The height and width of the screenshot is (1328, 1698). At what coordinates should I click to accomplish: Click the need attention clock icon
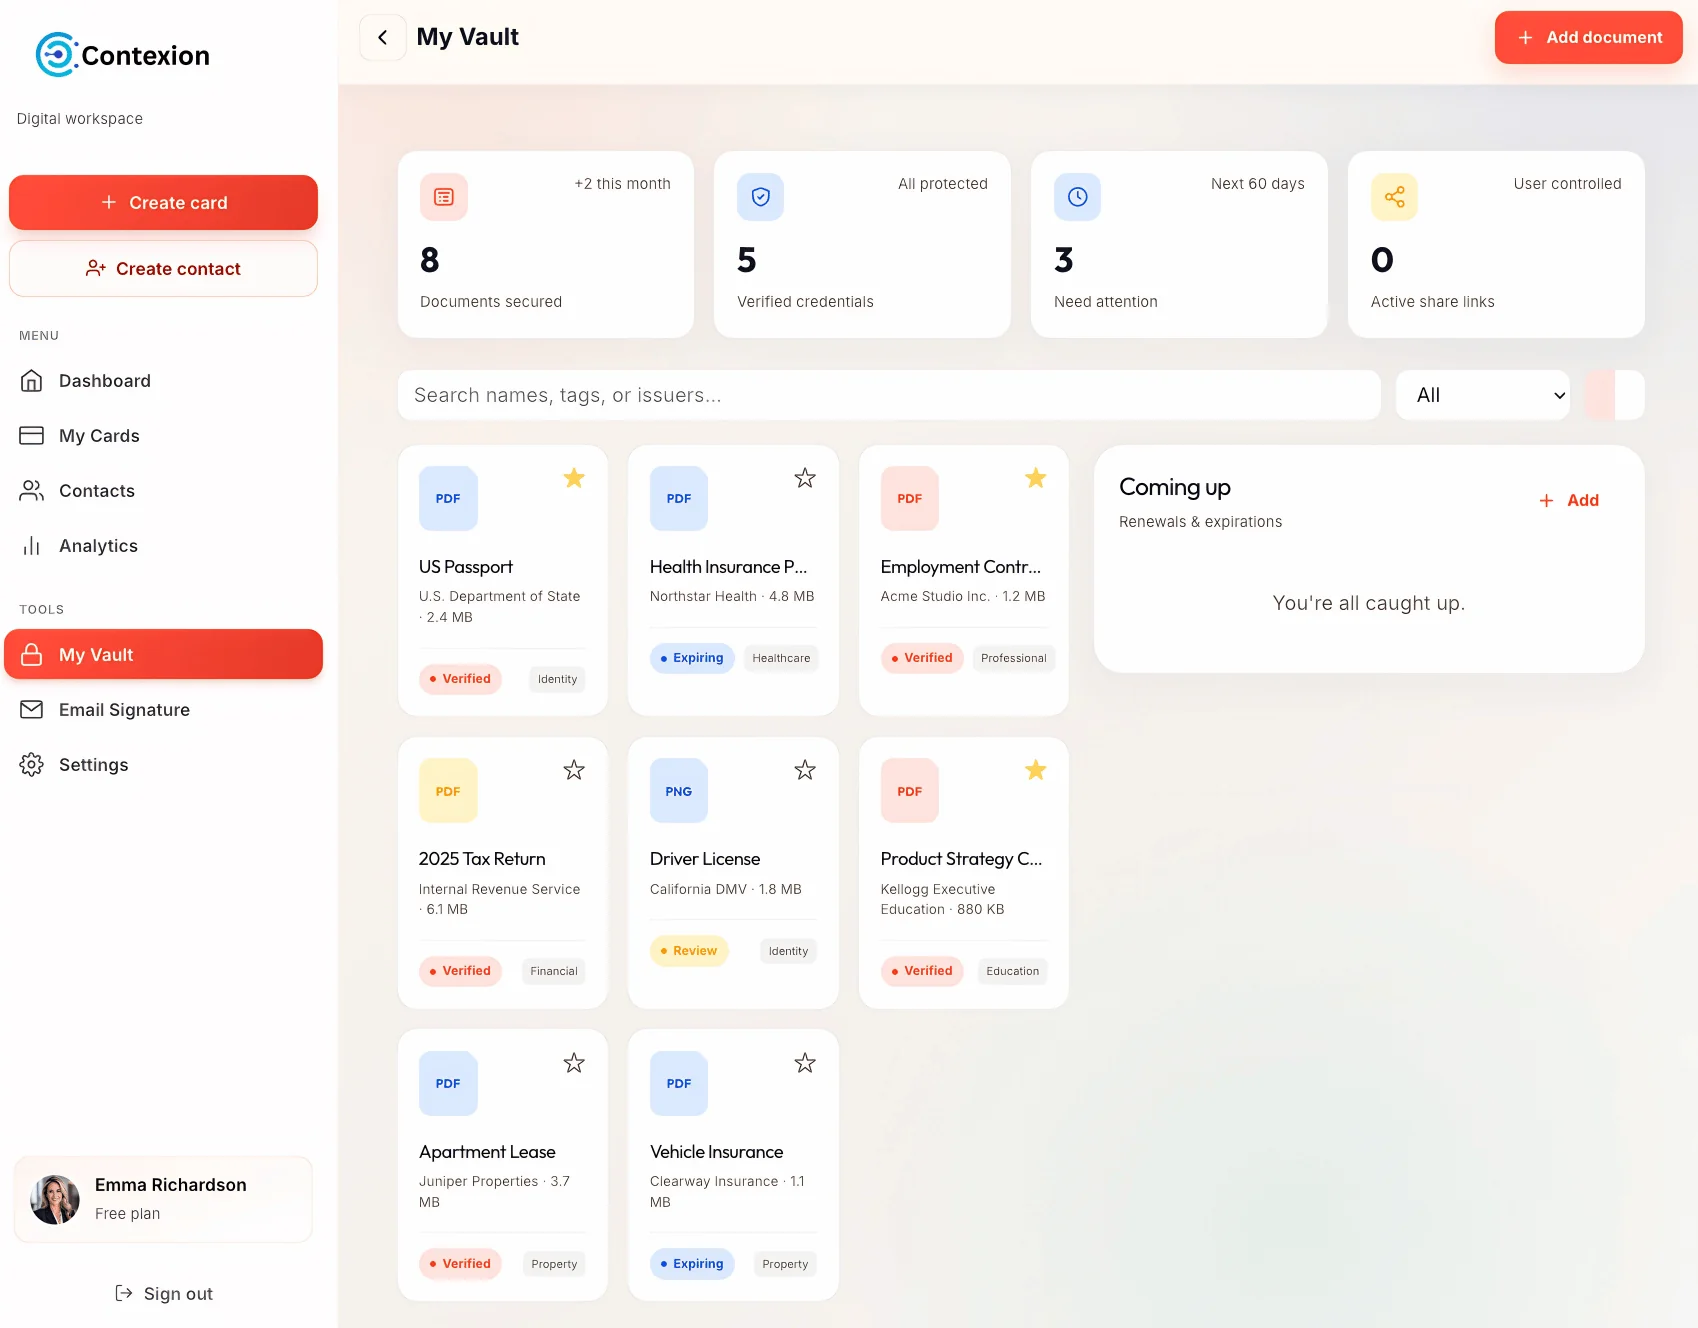1077,197
